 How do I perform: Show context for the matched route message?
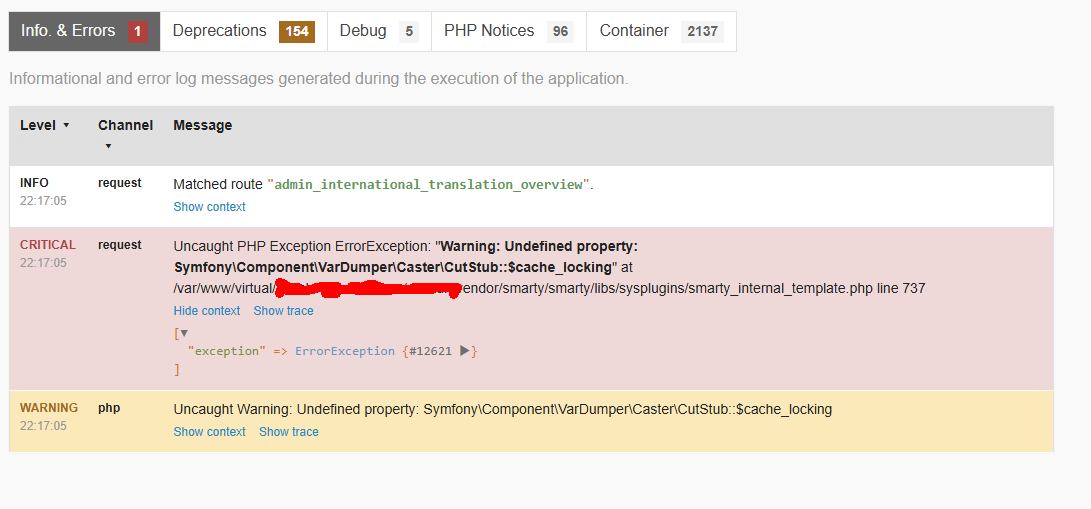[209, 207]
